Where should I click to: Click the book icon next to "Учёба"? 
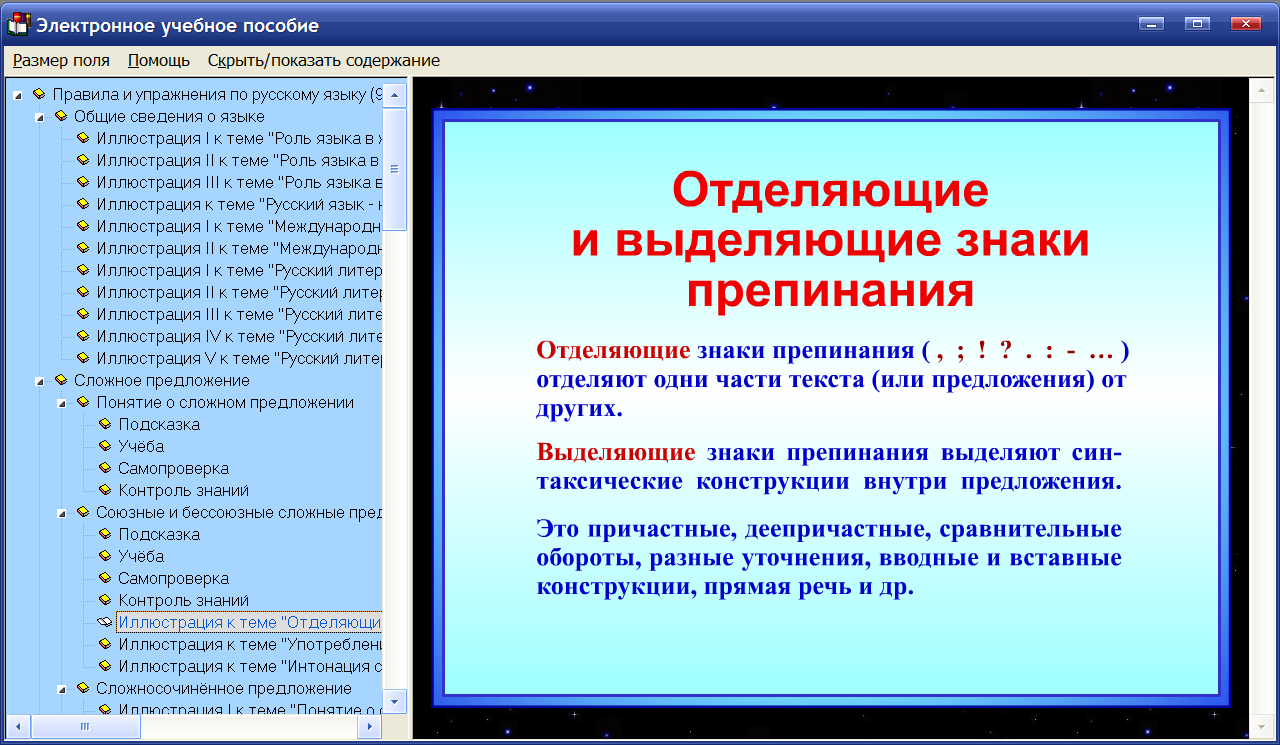tap(103, 446)
